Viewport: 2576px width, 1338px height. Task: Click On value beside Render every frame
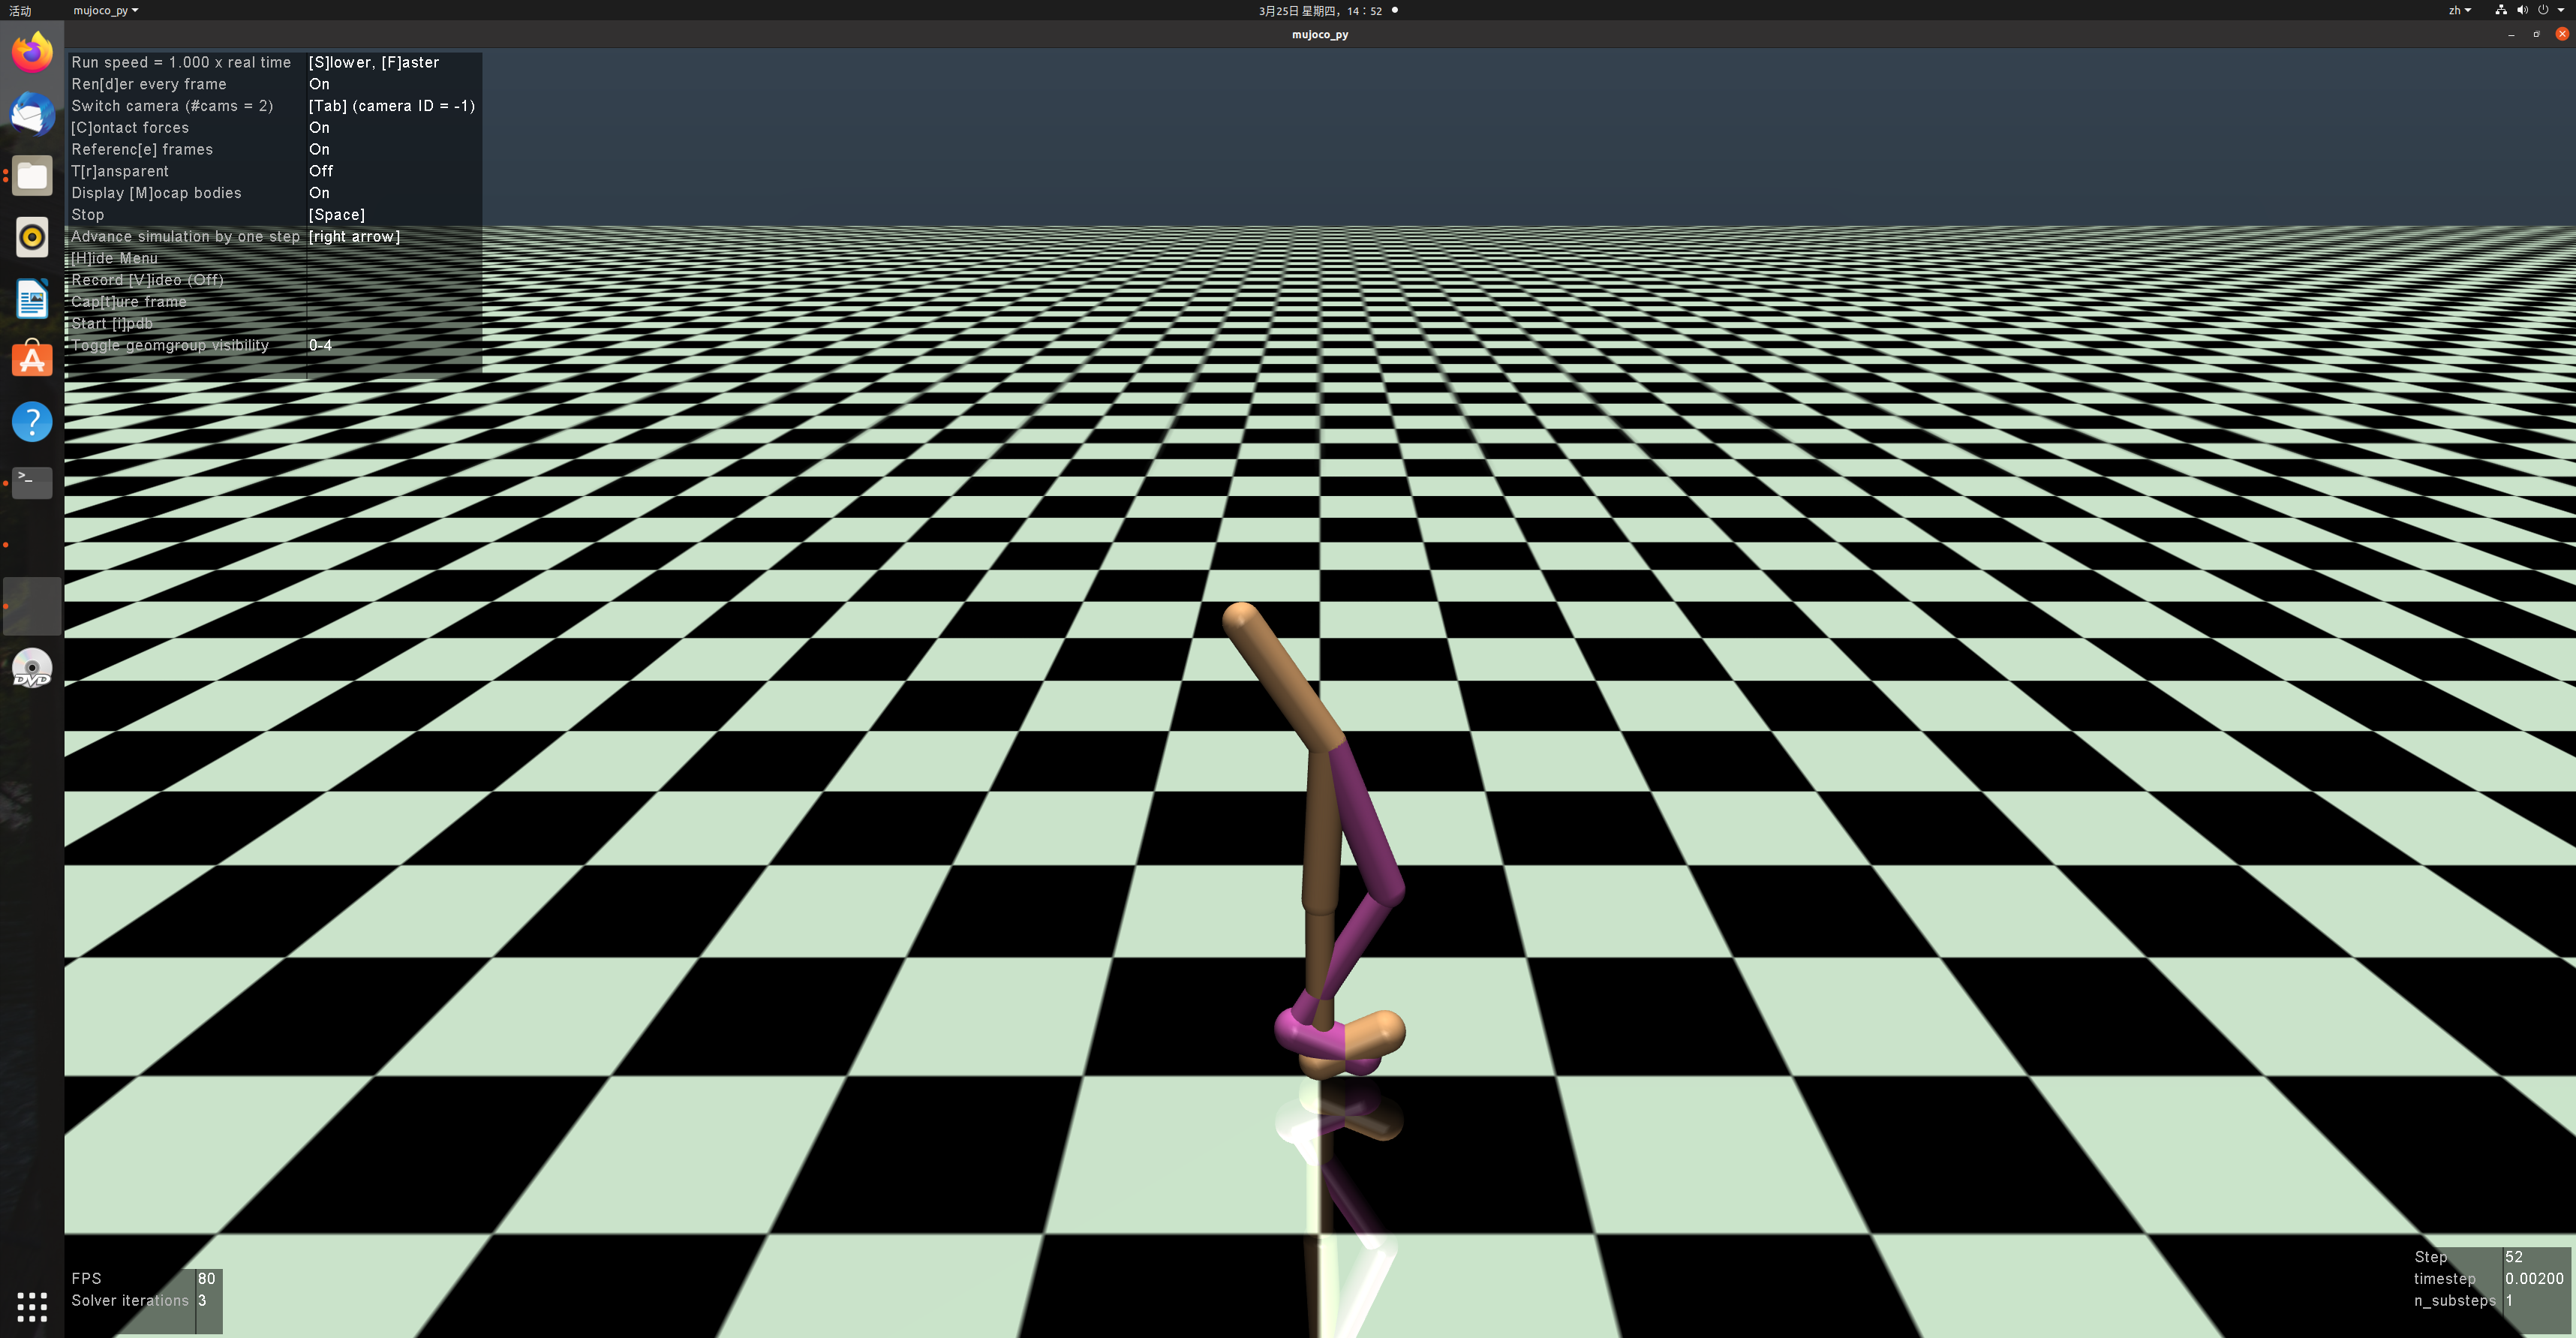click(319, 84)
